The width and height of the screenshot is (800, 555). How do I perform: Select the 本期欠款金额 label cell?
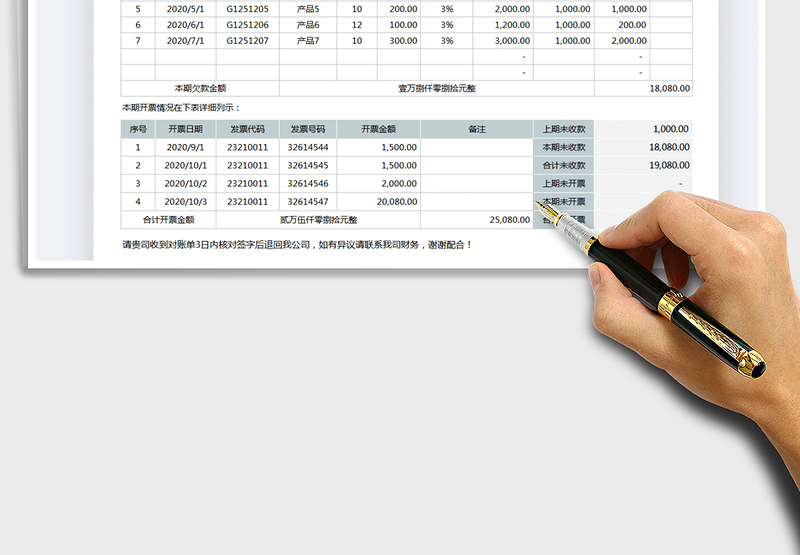pos(200,88)
